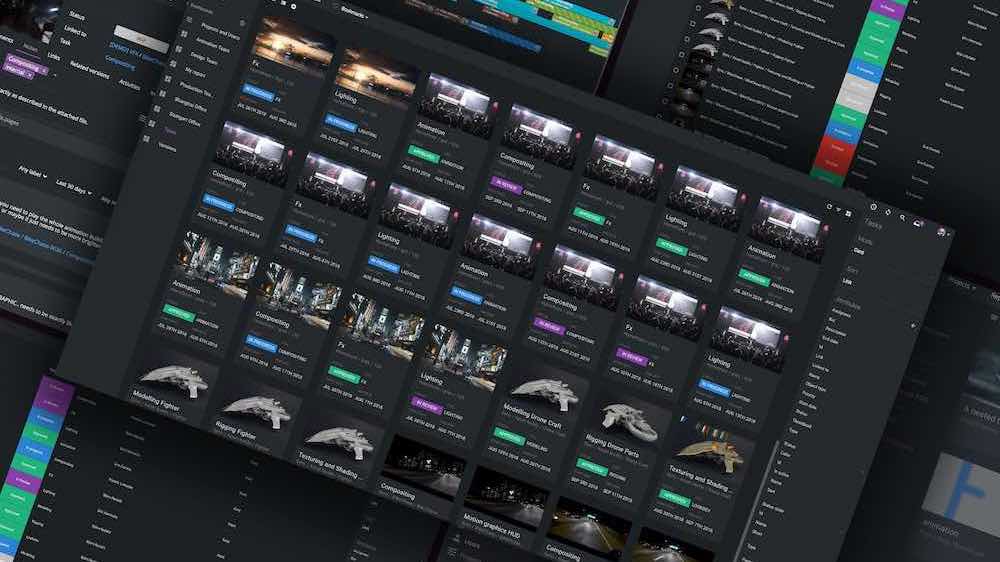Click sunset thumbnail on the top Fx card
Image resolution: width=1000 pixels, height=562 pixels.
[x=293, y=48]
